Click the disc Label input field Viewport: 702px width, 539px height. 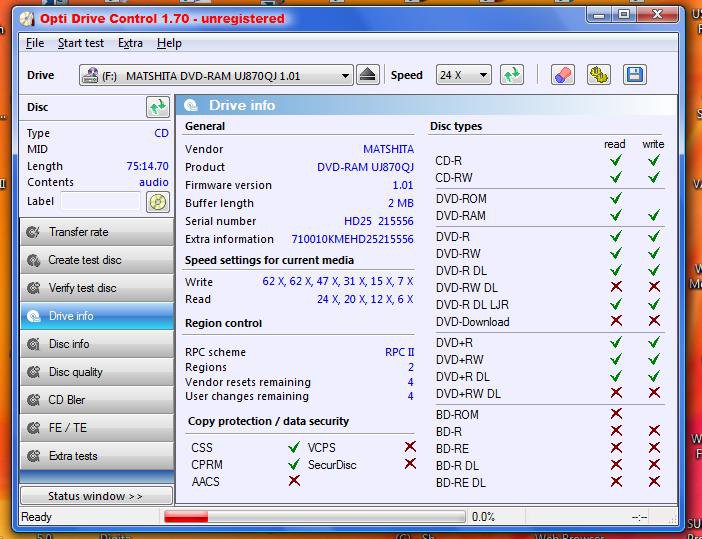pyautogui.click(x=101, y=201)
